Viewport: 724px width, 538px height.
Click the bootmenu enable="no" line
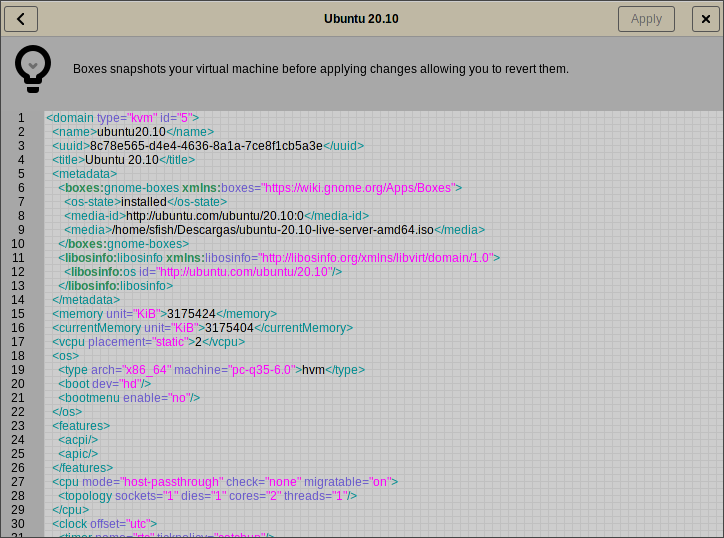coord(129,398)
